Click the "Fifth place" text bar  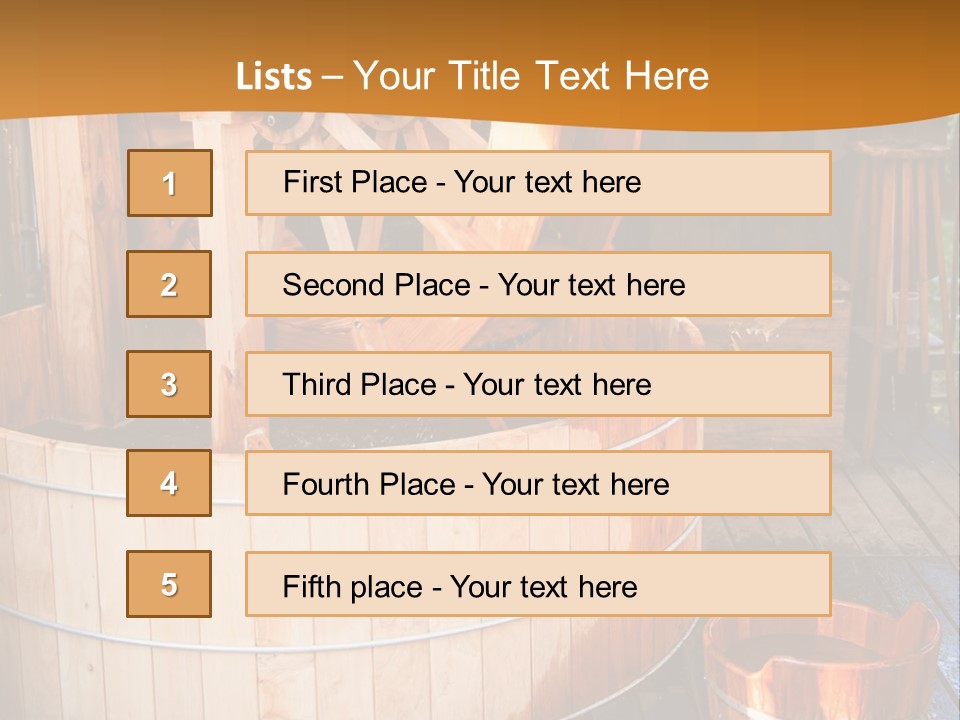pos(538,584)
